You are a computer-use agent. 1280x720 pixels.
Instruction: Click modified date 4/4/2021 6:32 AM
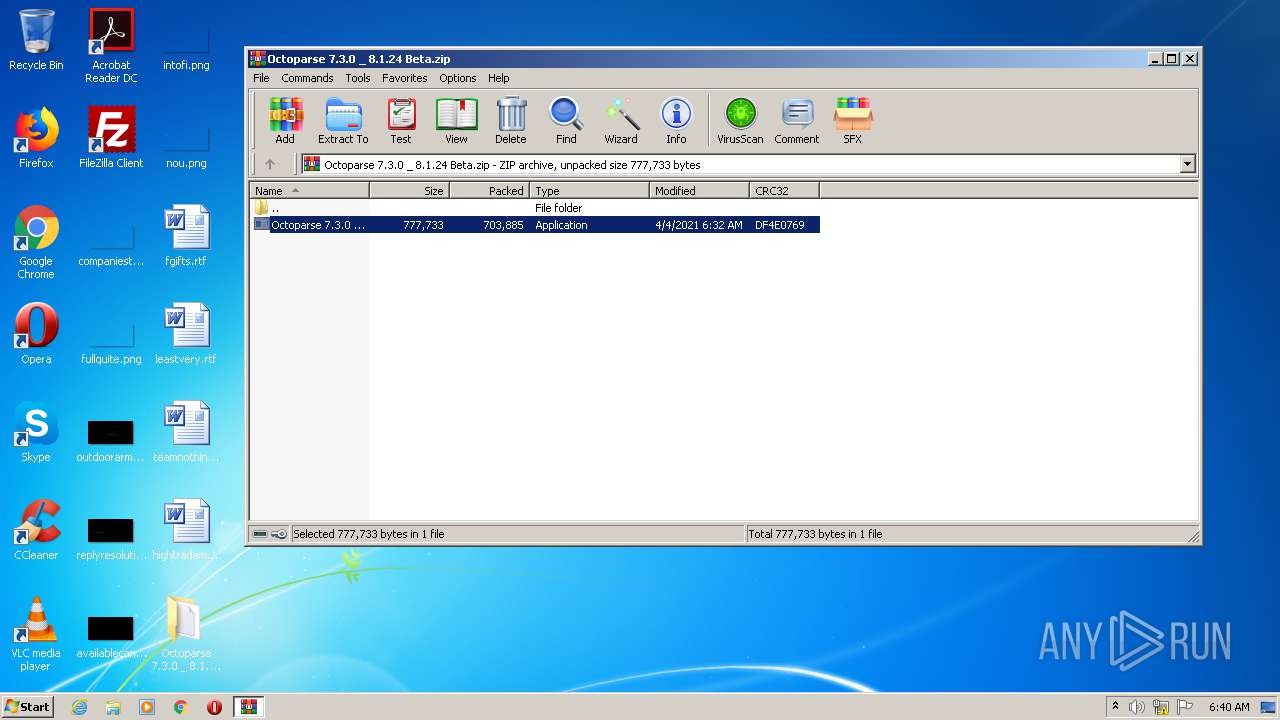[x=699, y=225]
